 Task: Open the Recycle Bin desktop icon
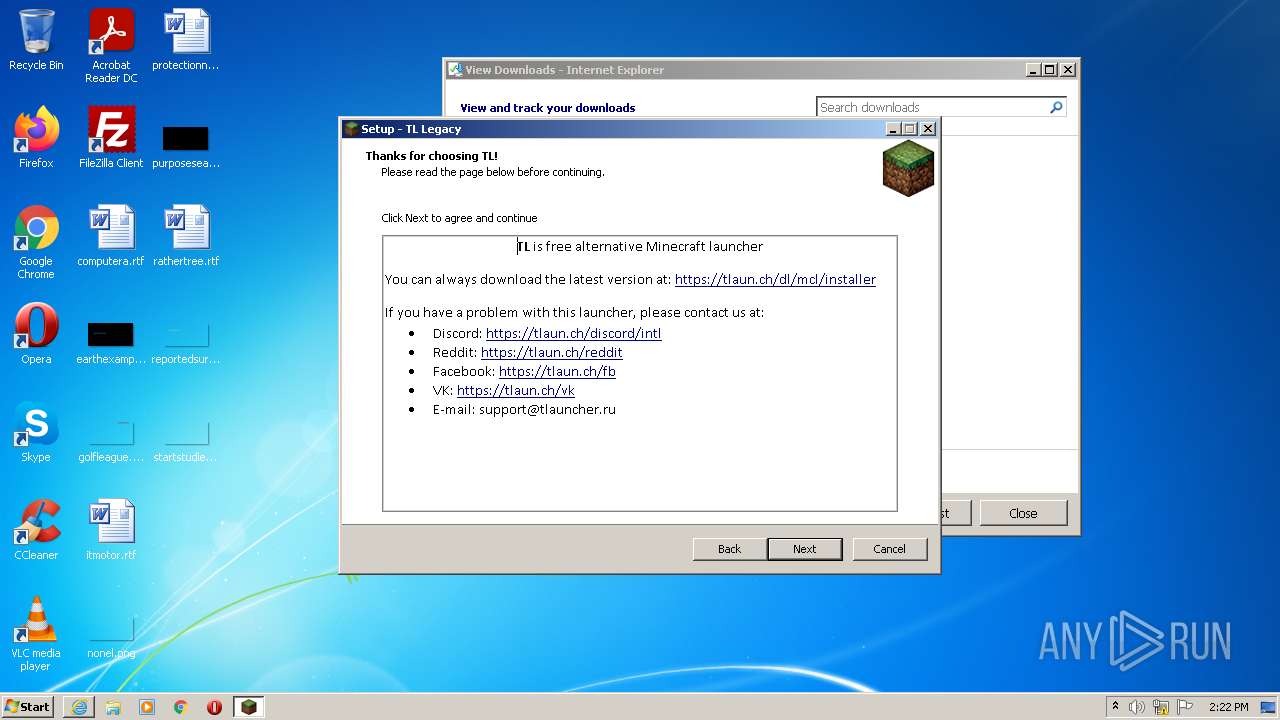pyautogui.click(x=36, y=40)
